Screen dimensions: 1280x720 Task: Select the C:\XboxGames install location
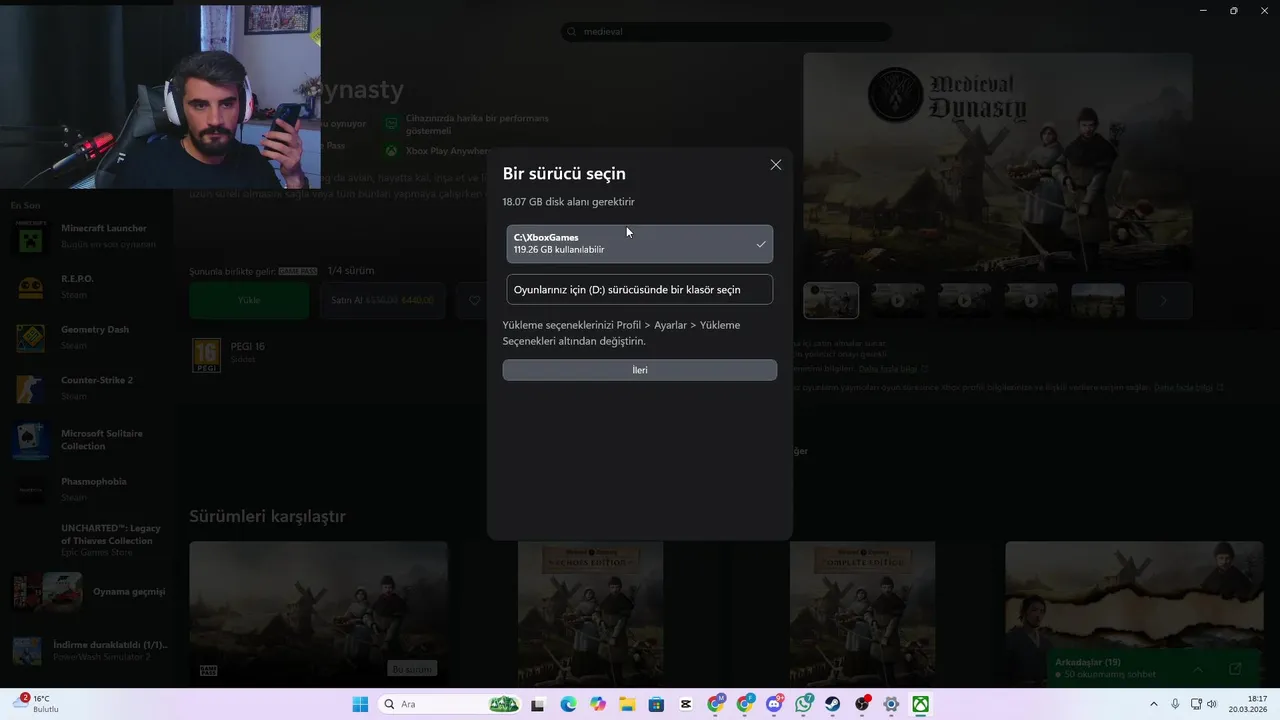(x=640, y=244)
